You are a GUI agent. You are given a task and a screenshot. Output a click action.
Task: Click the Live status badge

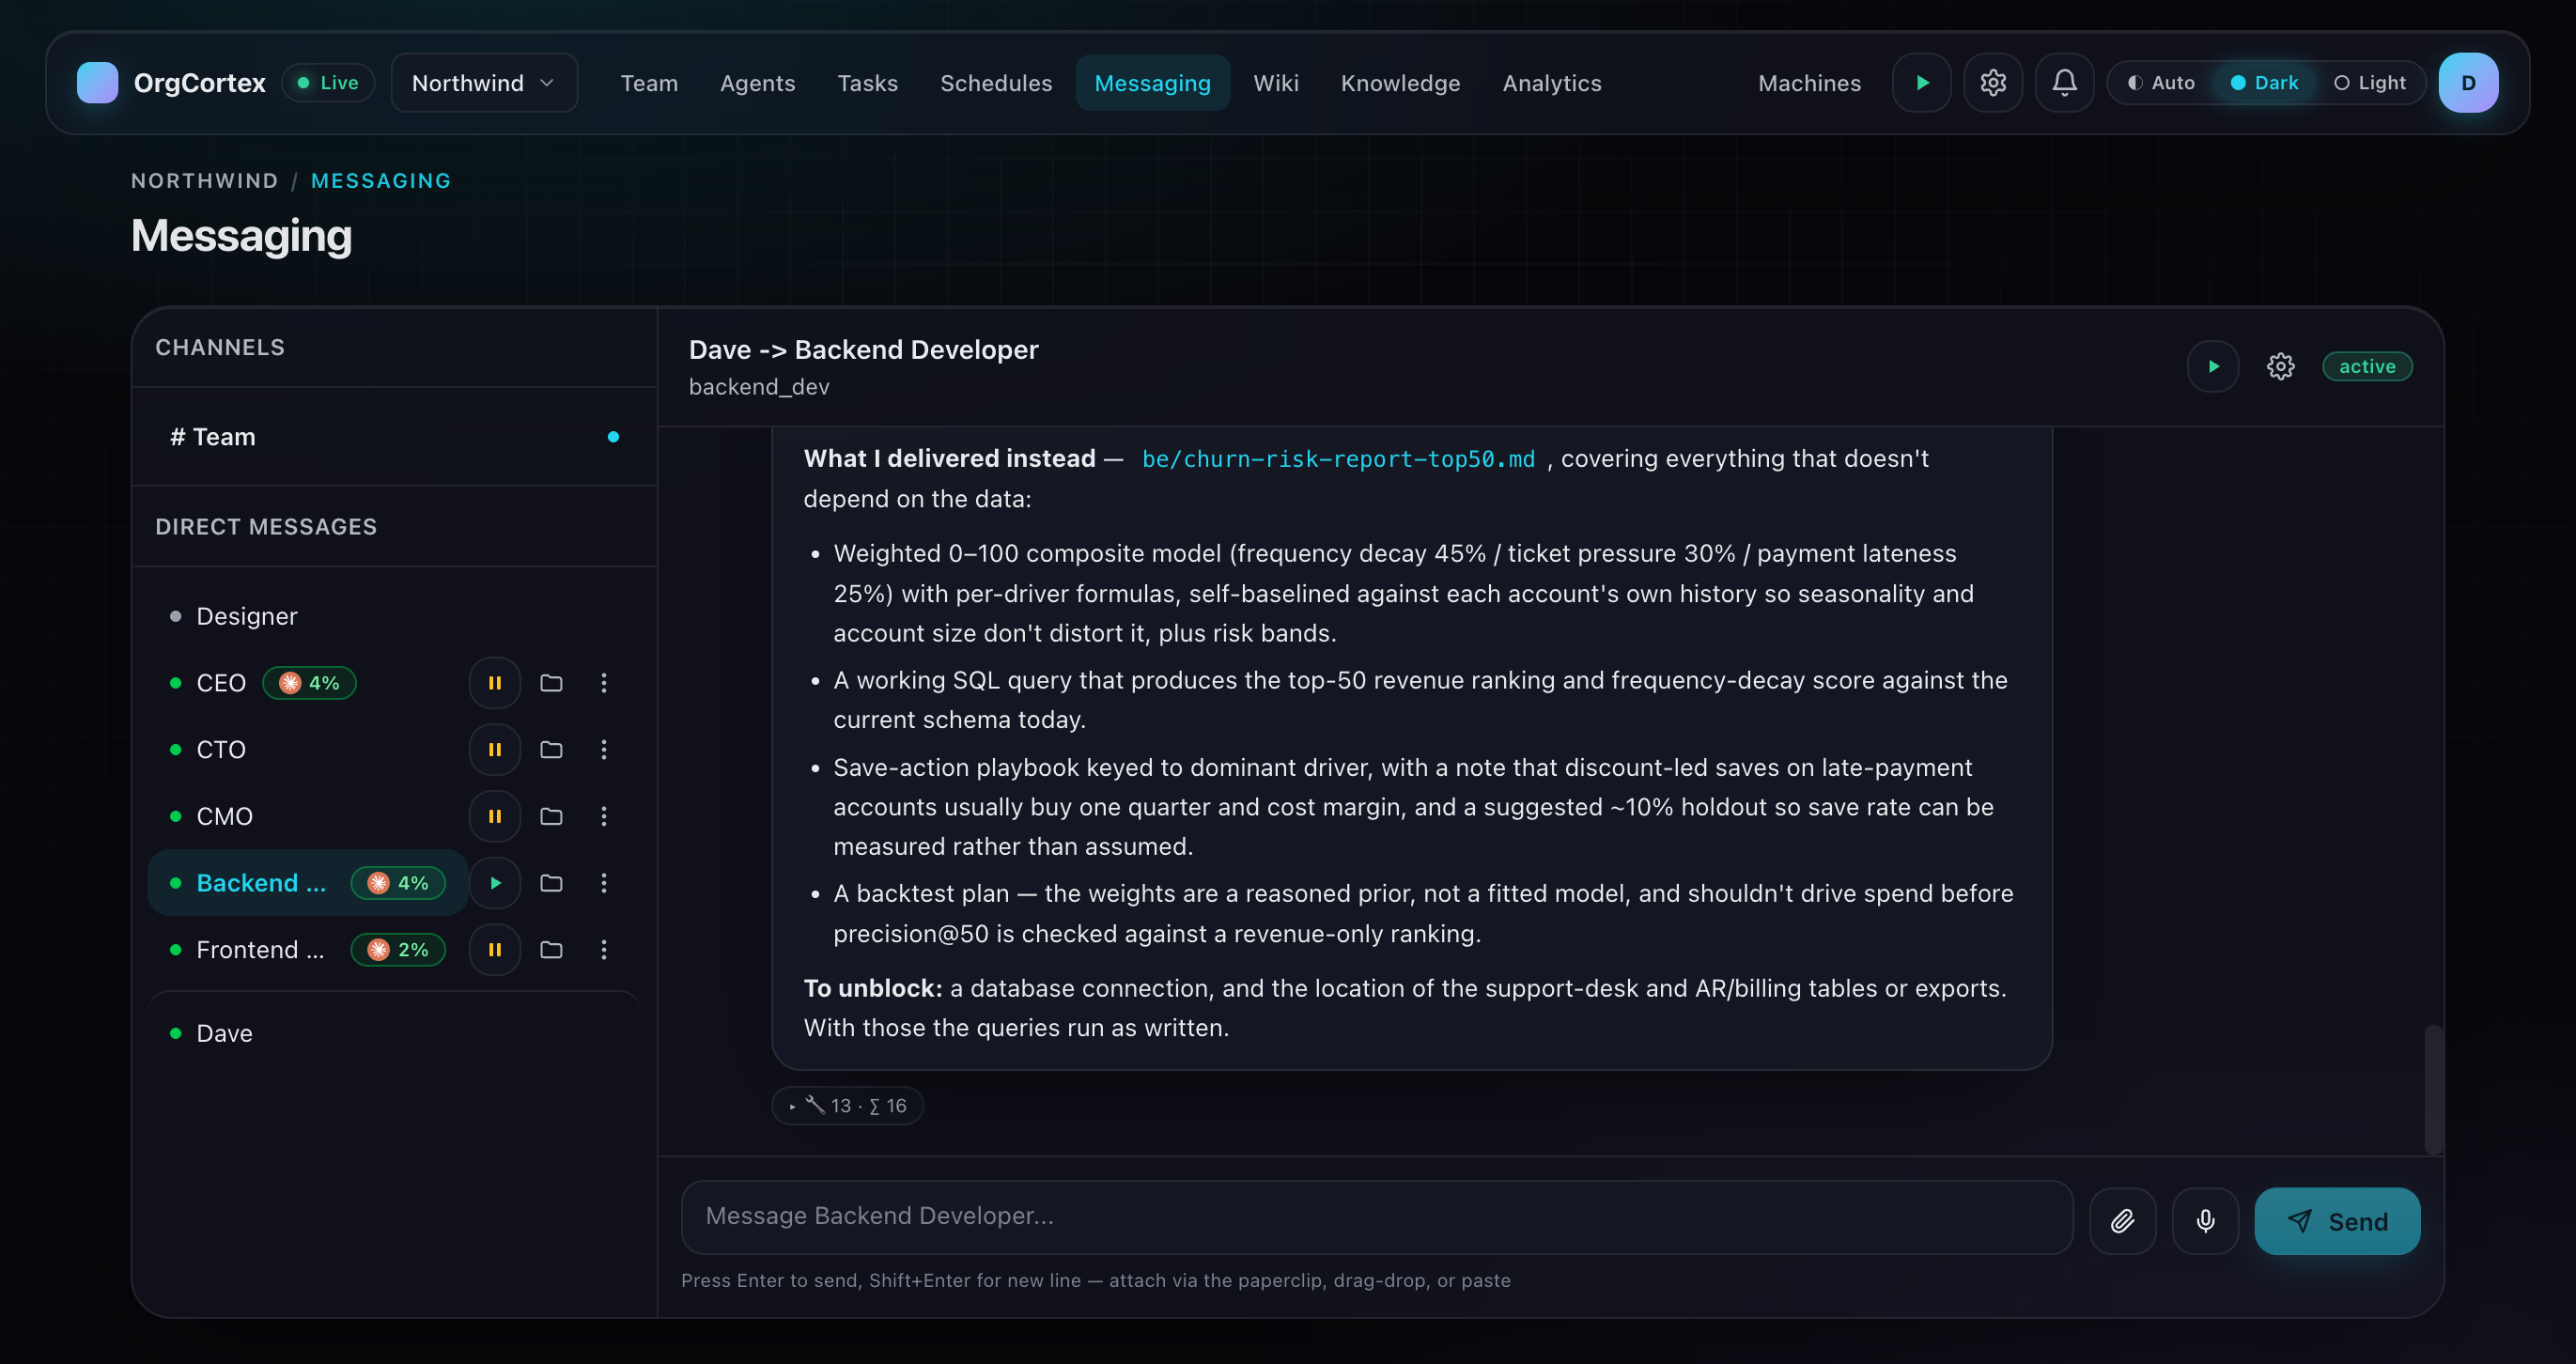click(328, 83)
